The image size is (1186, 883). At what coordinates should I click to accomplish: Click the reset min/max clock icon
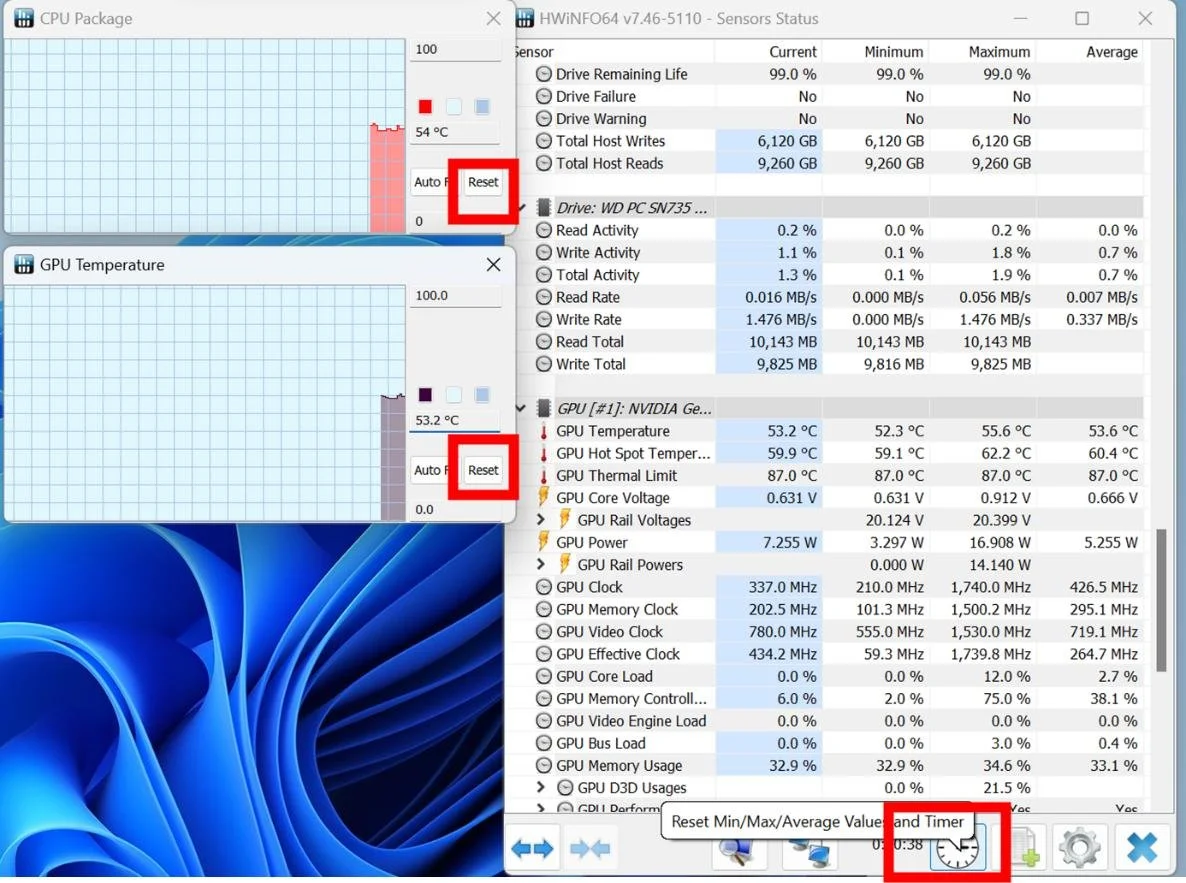(x=957, y=848)
